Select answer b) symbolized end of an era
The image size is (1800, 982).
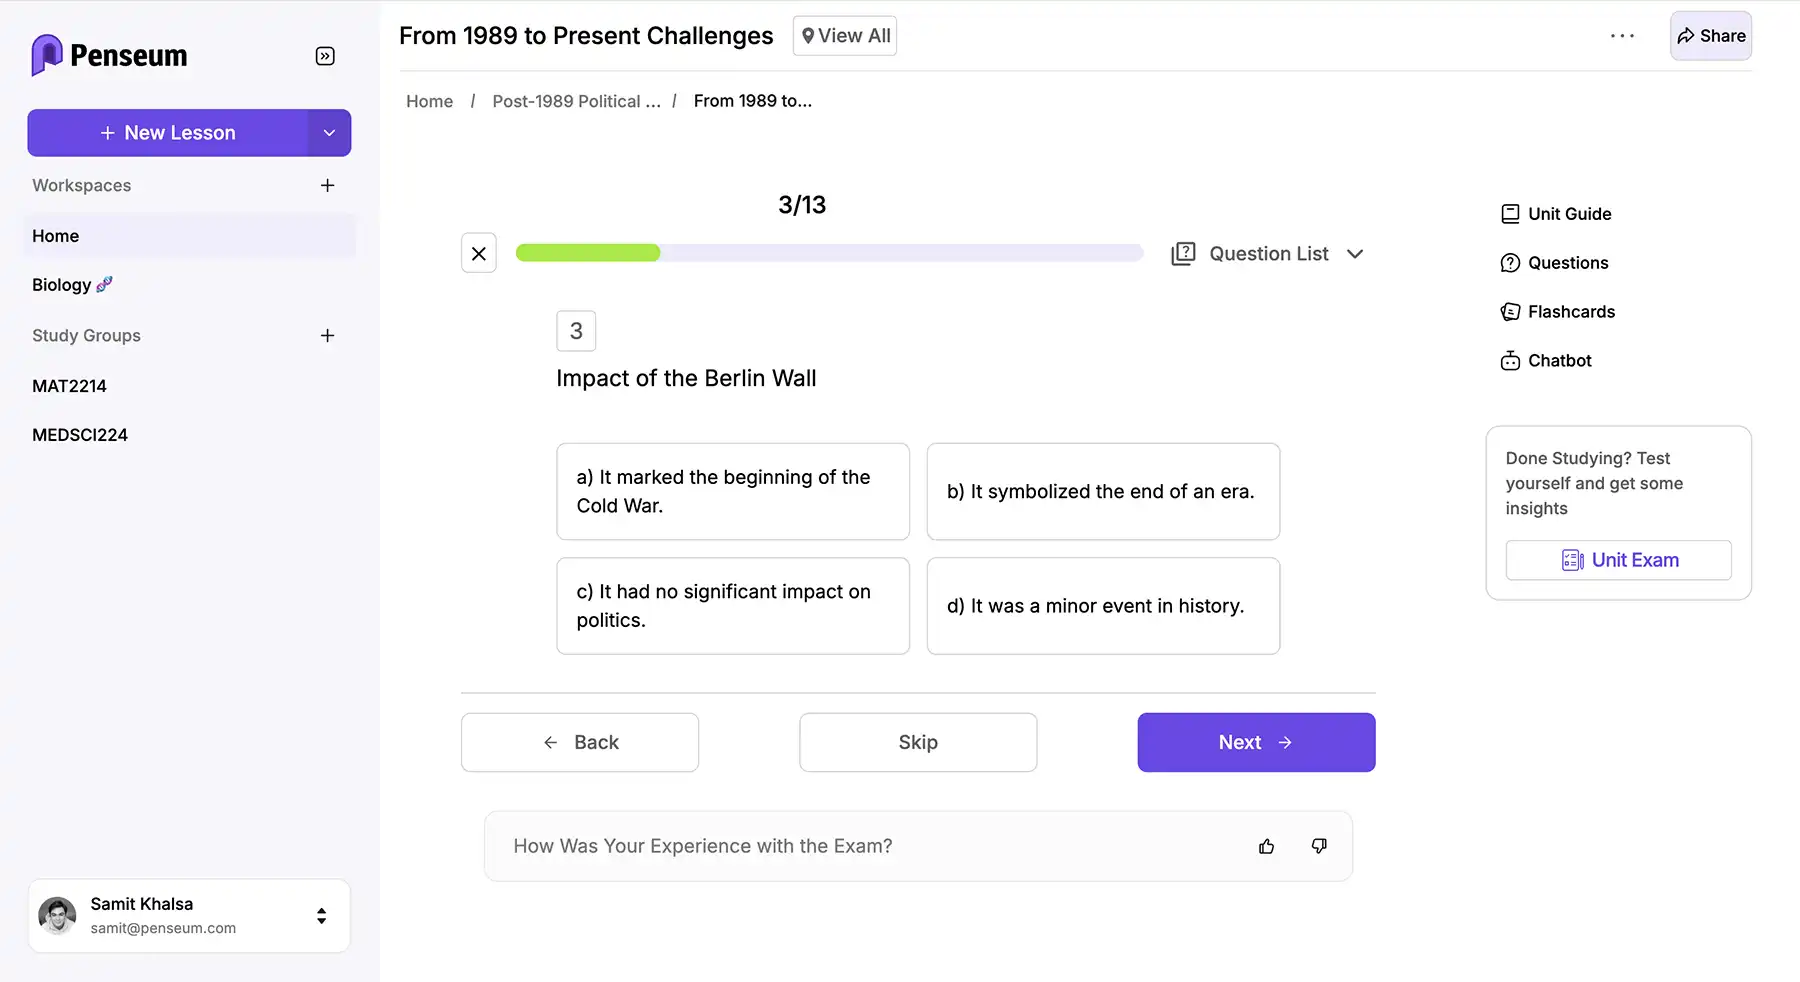pyautogui.click(x=1103, y=491)
